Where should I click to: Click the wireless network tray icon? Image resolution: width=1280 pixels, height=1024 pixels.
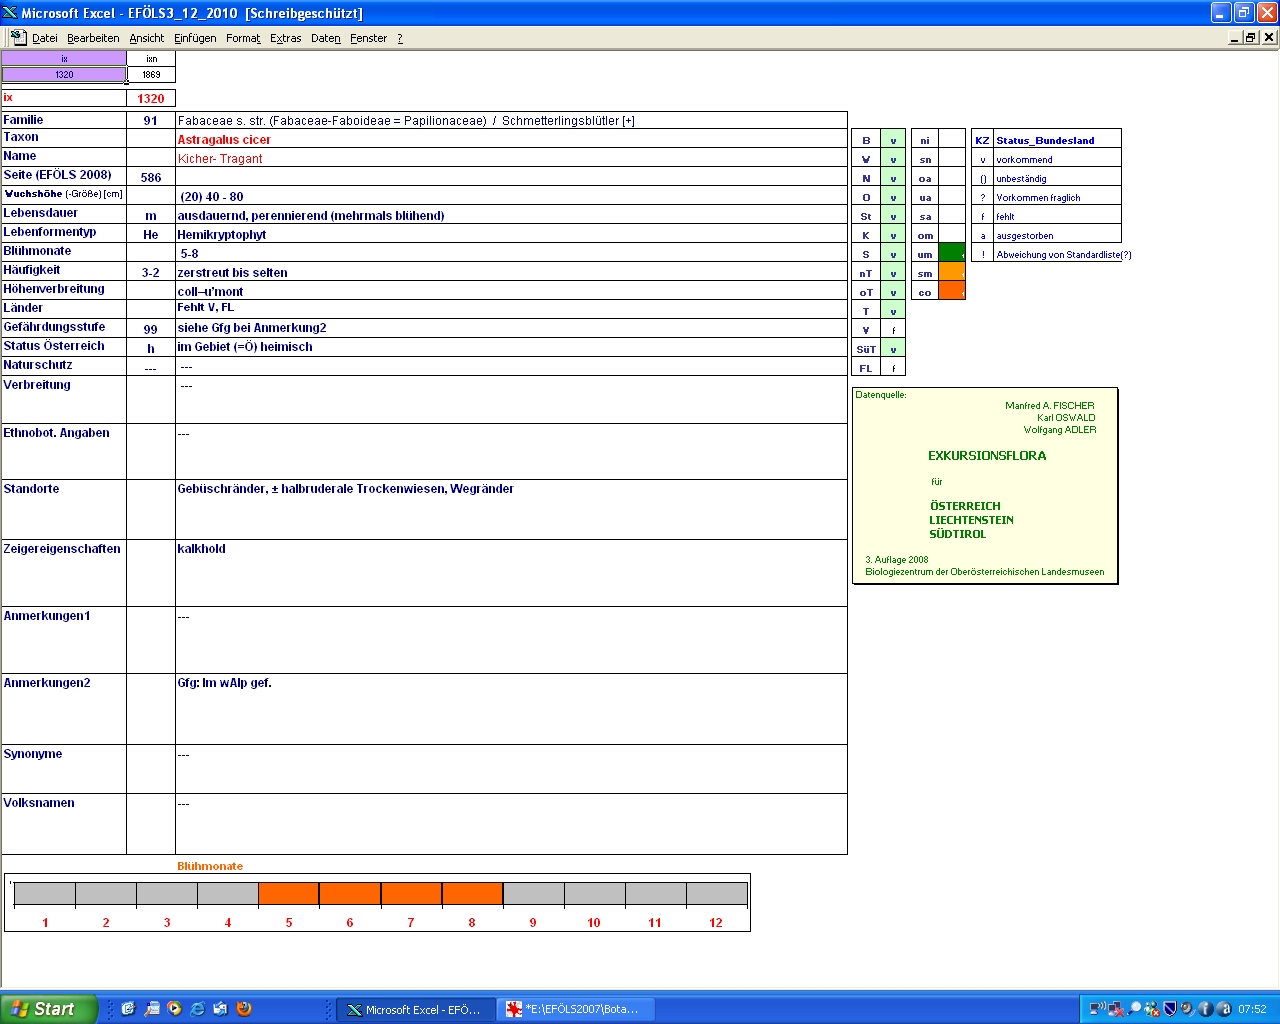click(1097, 1009)
